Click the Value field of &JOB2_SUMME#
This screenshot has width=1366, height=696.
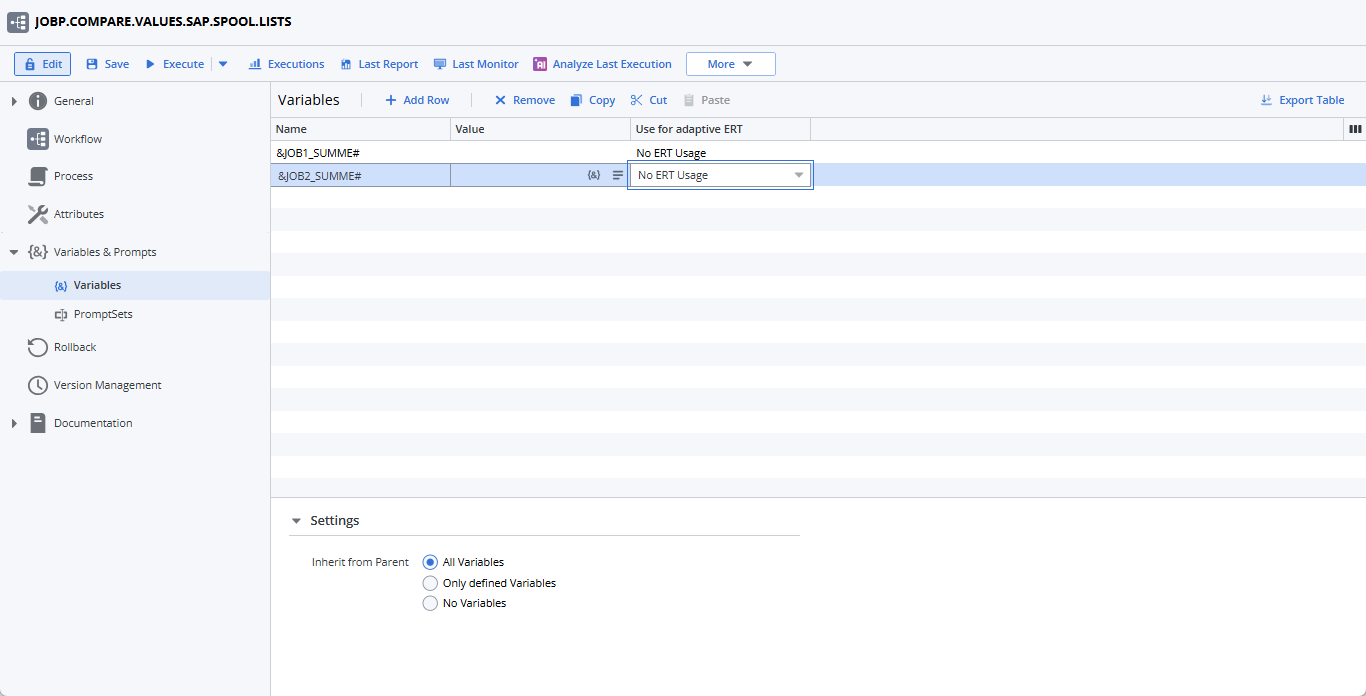point(520,174)
